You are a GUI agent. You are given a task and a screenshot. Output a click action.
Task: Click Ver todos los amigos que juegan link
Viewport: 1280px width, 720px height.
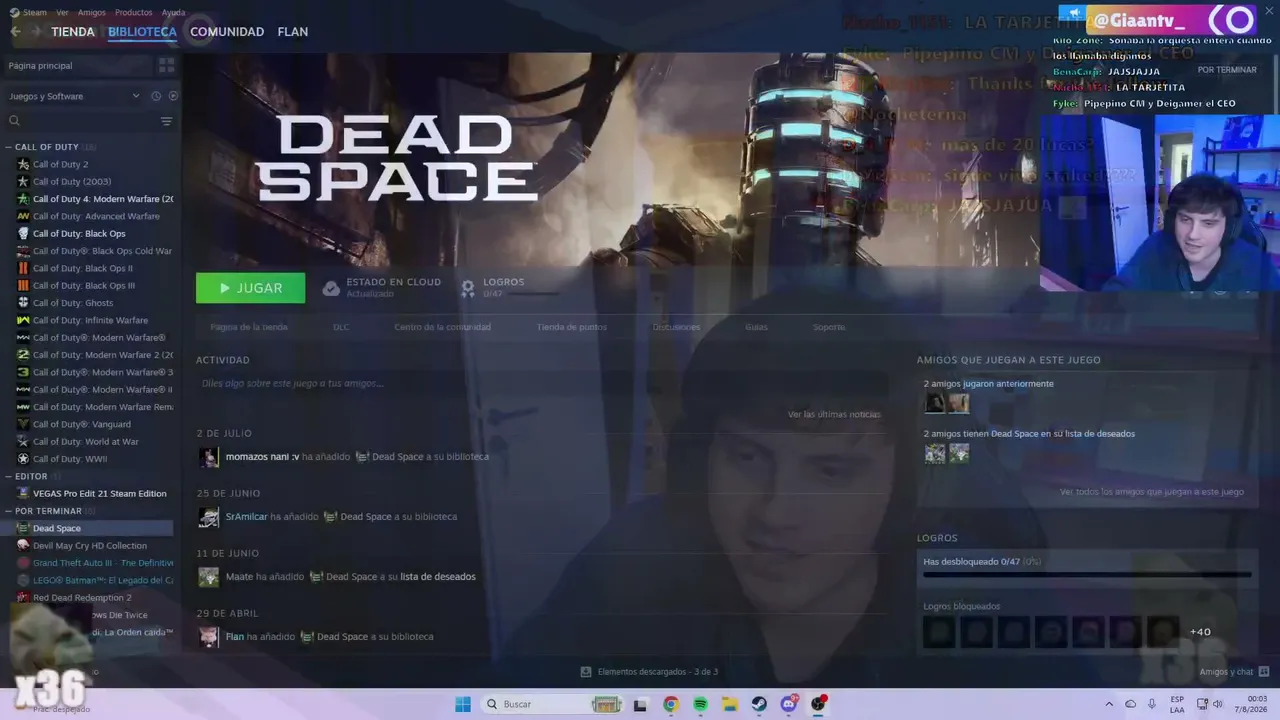coord(1152,492)
